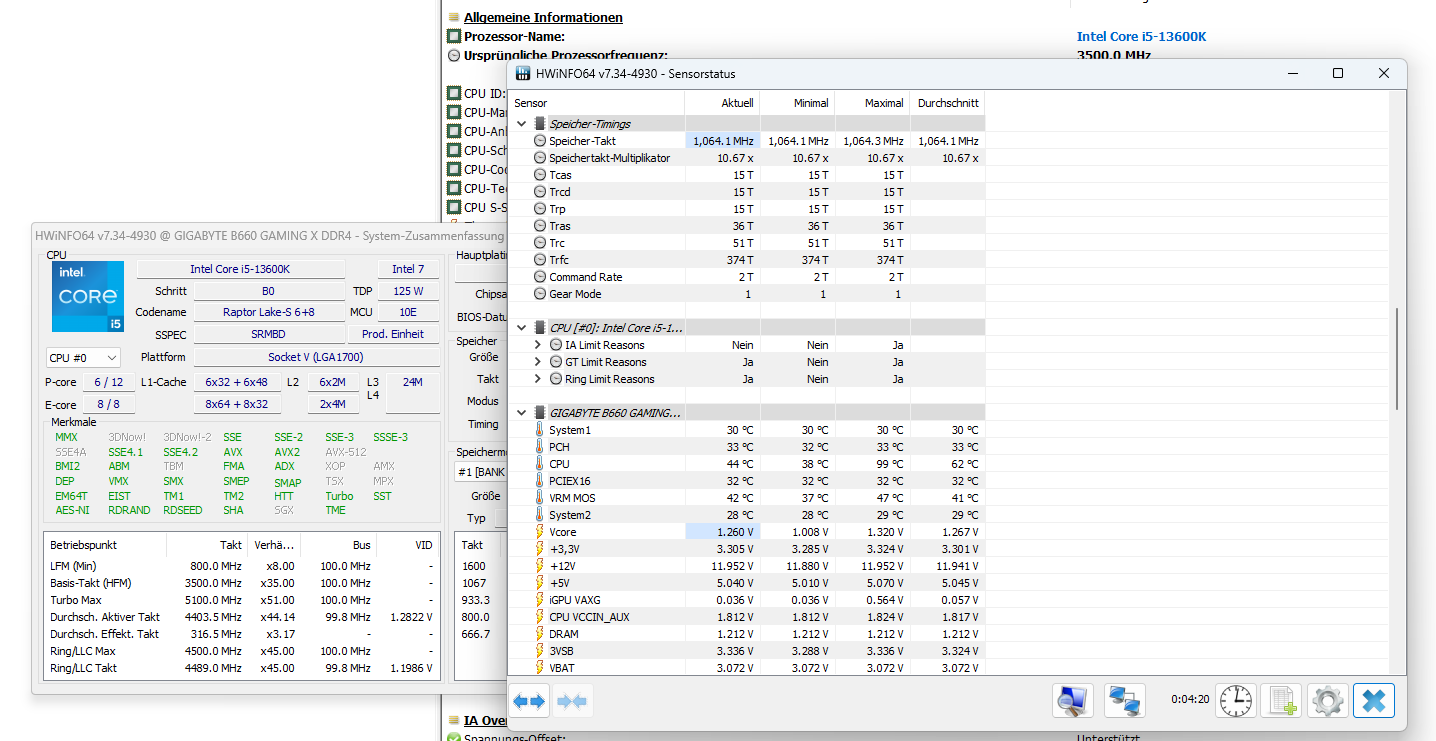Click the AVX2 feature label
1436x741 pixels.
point(287,452)
